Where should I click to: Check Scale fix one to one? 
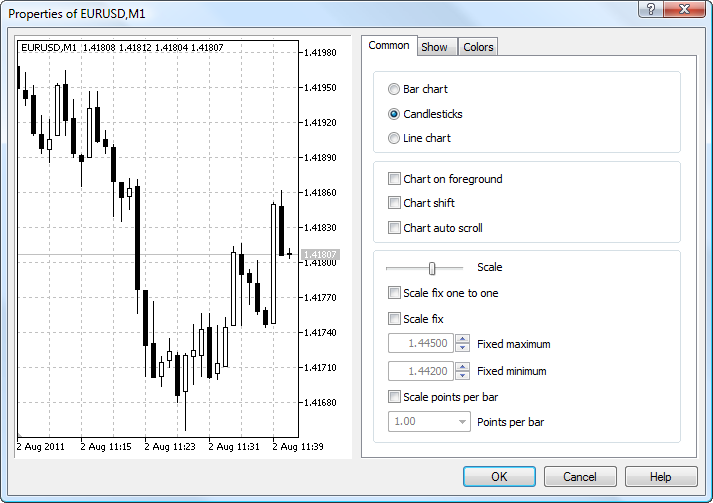point(394,293)
